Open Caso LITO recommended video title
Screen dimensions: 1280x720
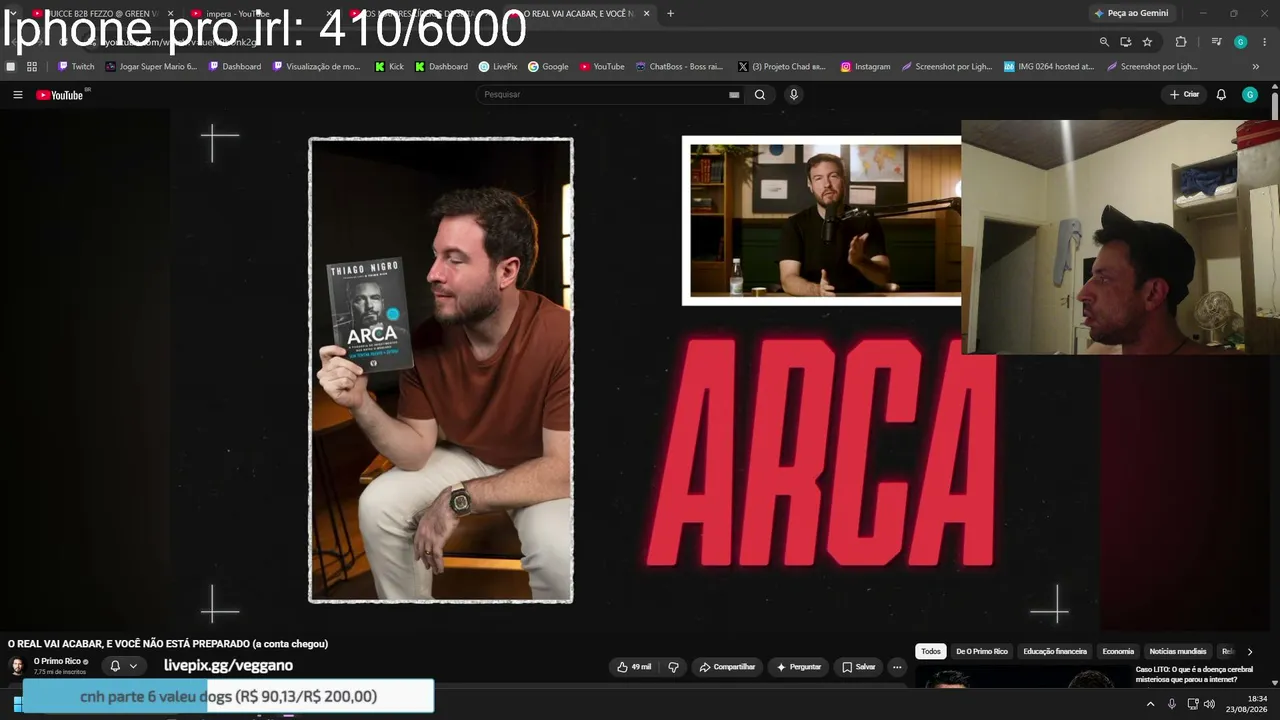(x=1194, y=675)
